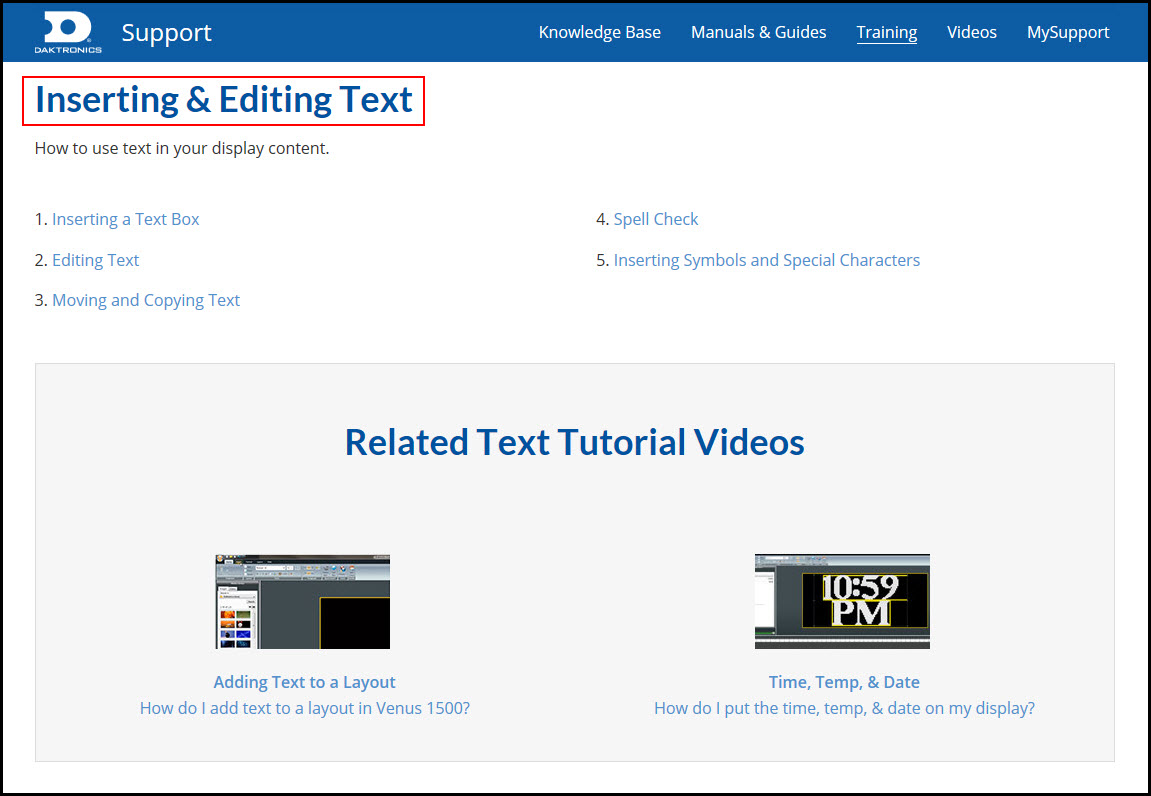Open the Editing Text tutorial
This screenshot has height=796, width=1151.
click(95, 259)
